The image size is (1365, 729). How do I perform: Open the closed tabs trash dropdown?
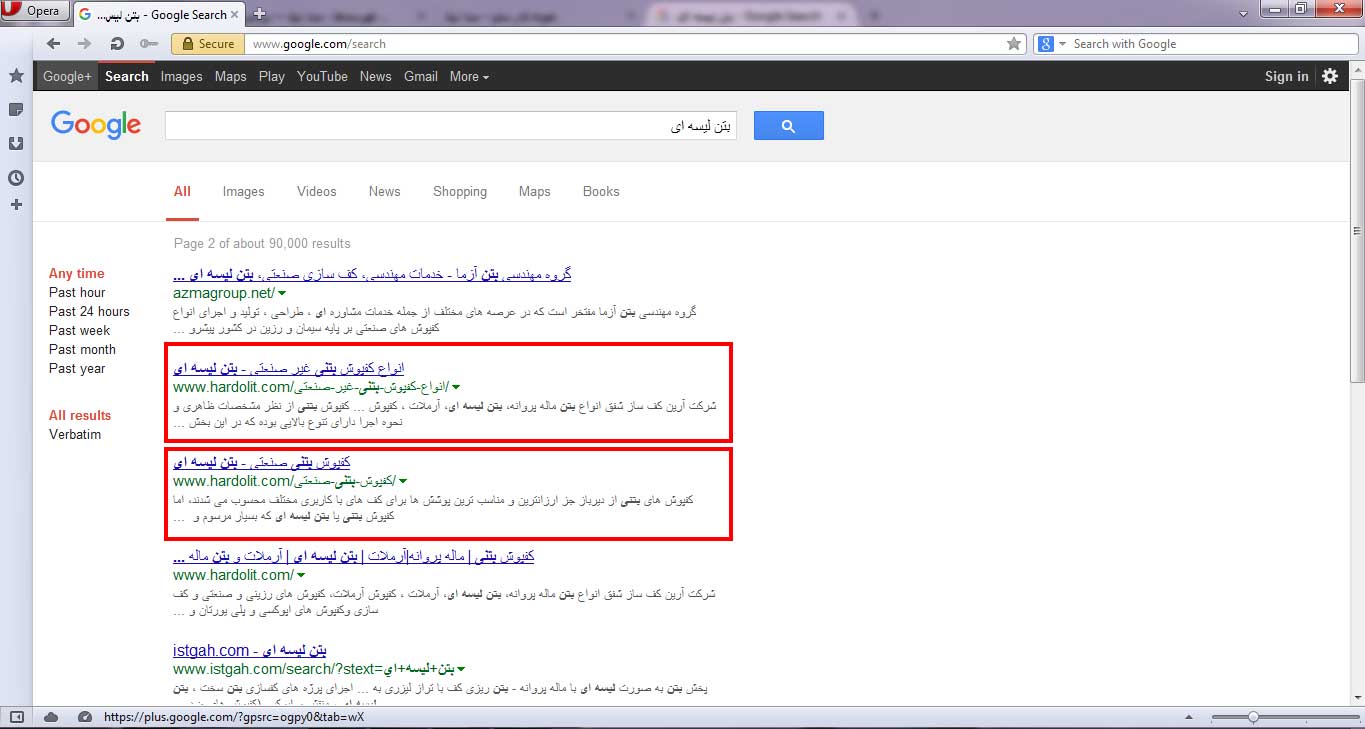[x=1243, y=12]
